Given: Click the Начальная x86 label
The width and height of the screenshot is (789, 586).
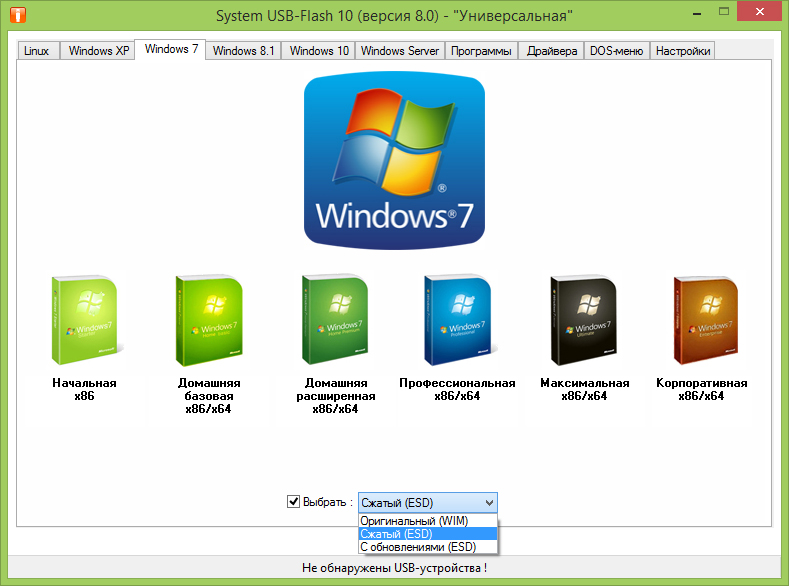Looking at the screenshot, I should click(85, 389).
